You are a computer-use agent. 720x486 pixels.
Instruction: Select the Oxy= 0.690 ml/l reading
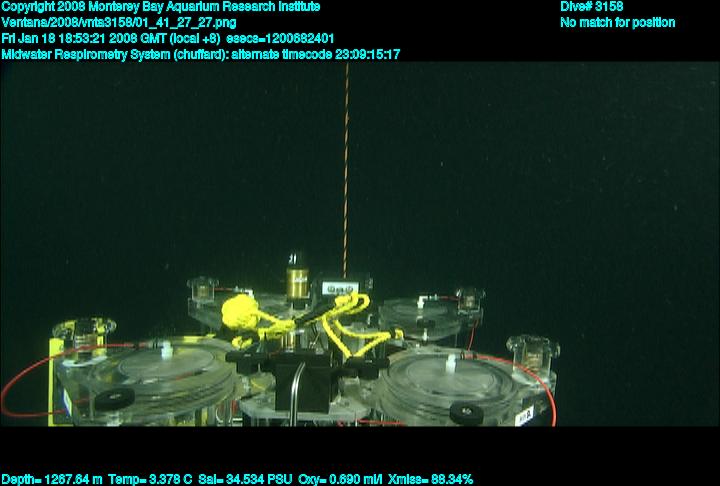click(340, 479)
